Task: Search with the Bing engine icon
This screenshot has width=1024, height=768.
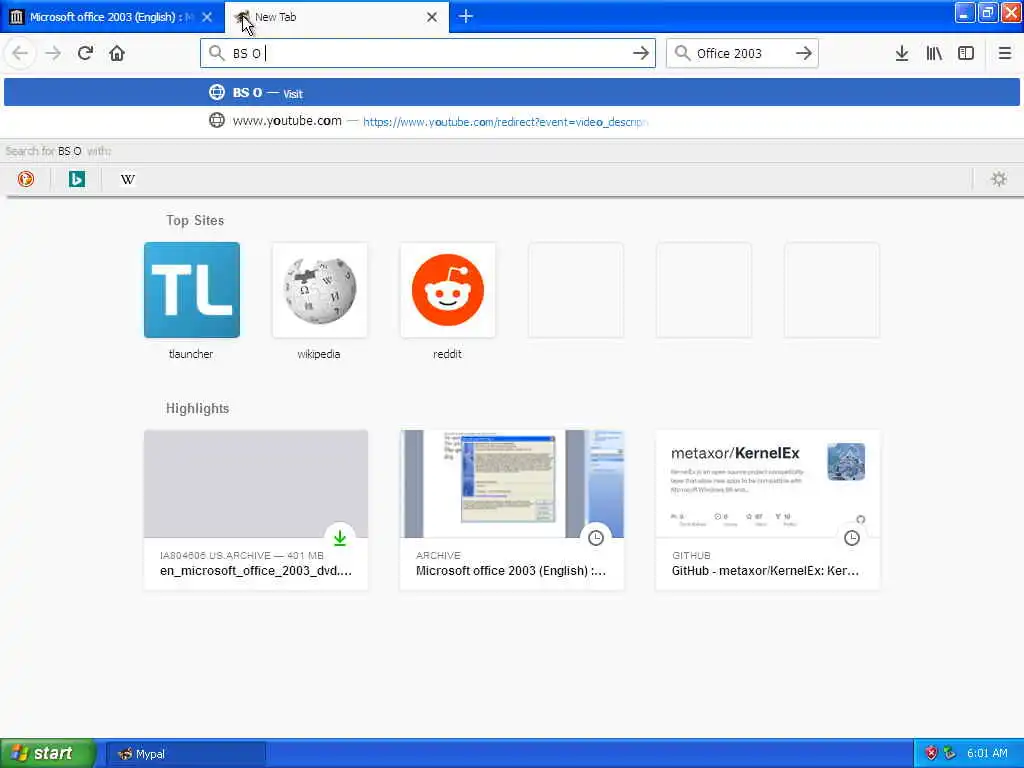Action: 76,179
